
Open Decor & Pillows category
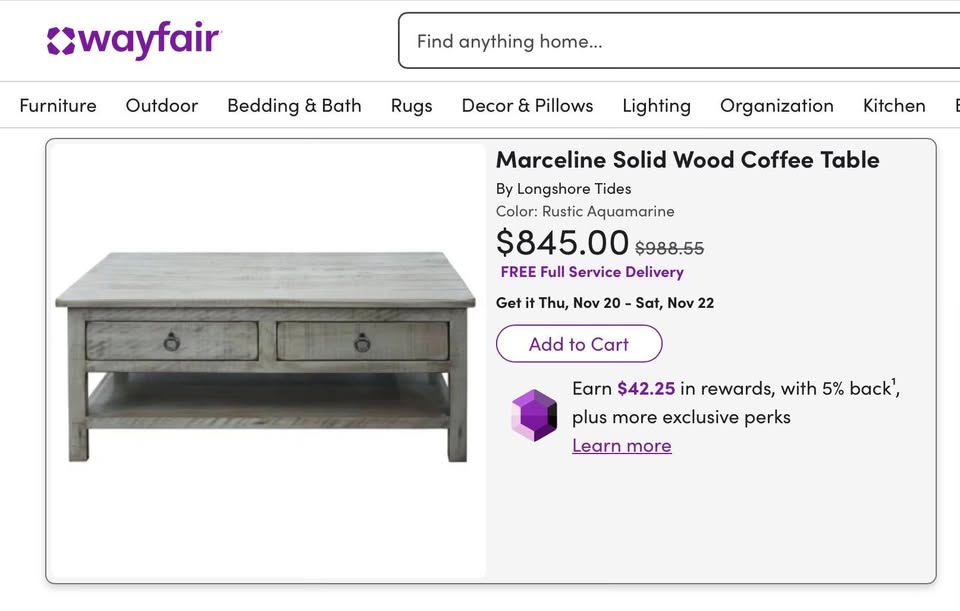coord(527,105)
